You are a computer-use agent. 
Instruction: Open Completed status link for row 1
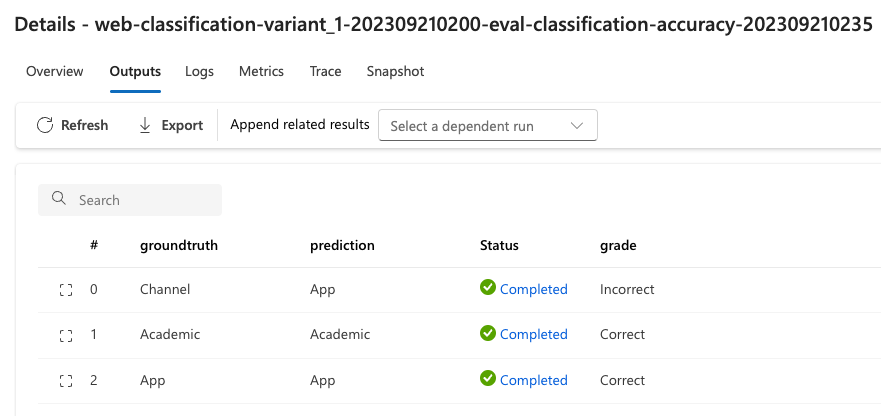tap(533, 334)
